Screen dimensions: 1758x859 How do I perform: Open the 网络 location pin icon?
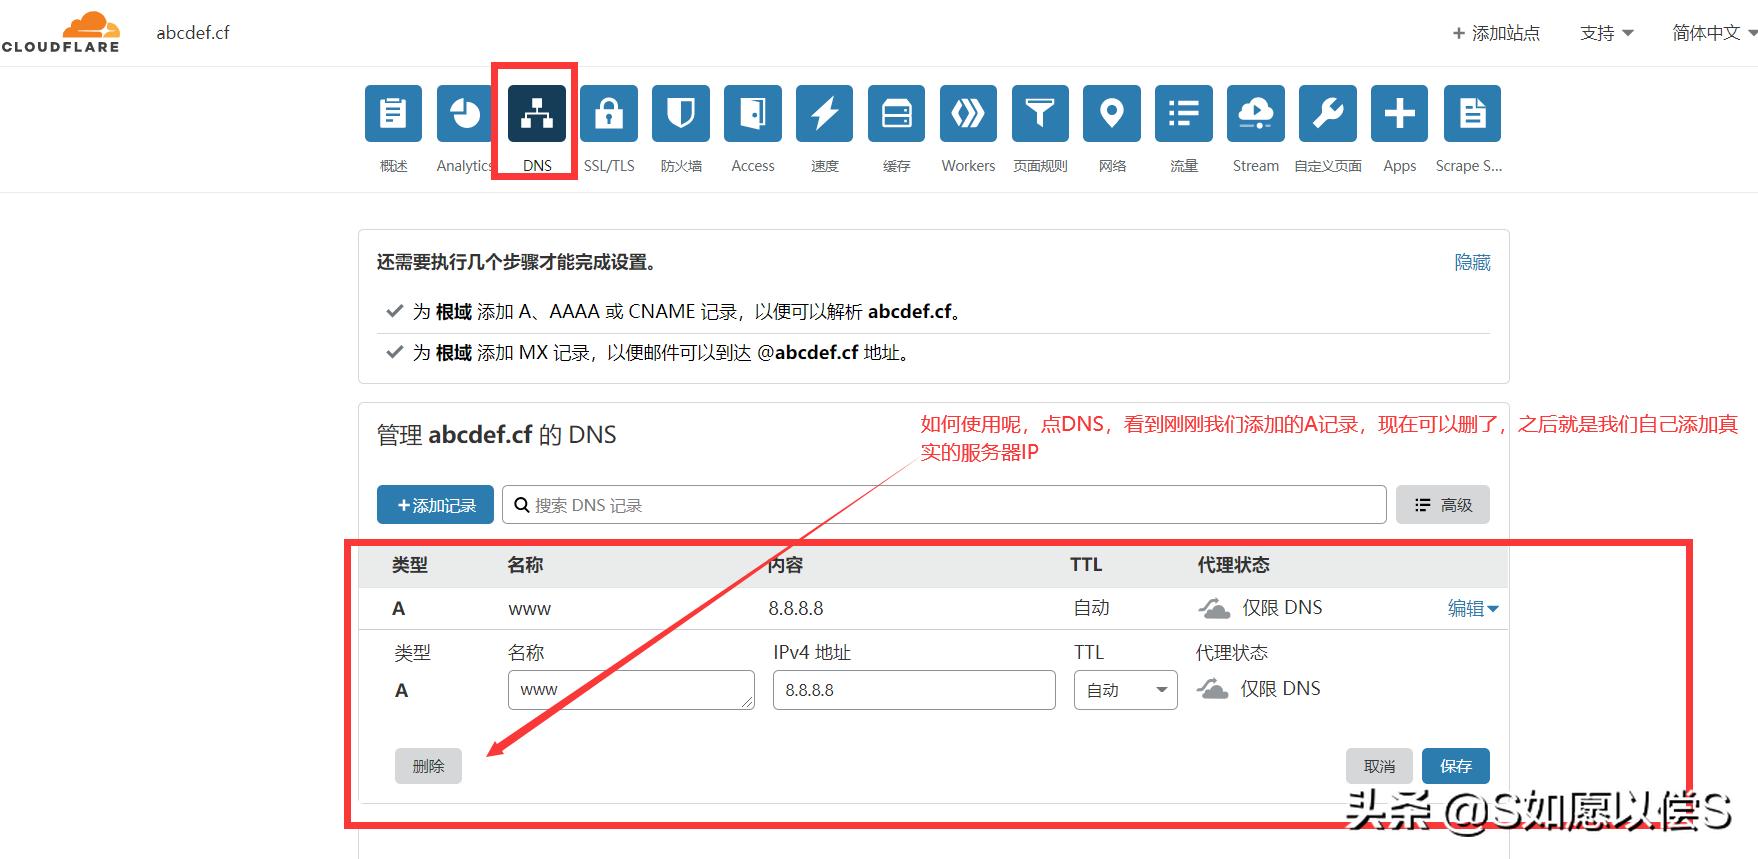click(1112, 113)
